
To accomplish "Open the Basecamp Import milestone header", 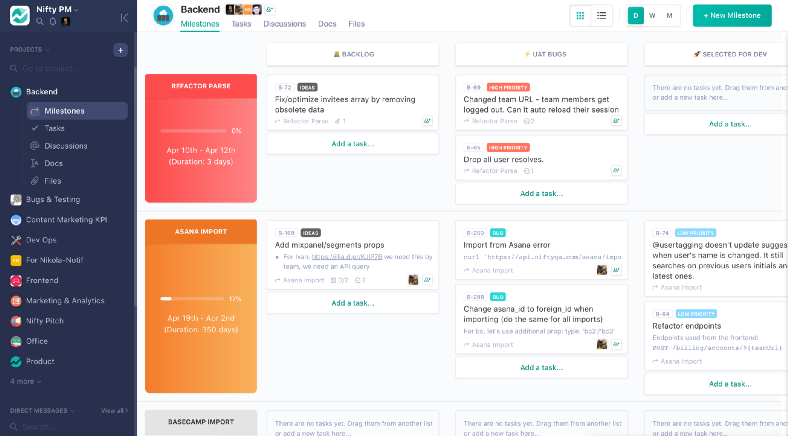I will 201,422.
